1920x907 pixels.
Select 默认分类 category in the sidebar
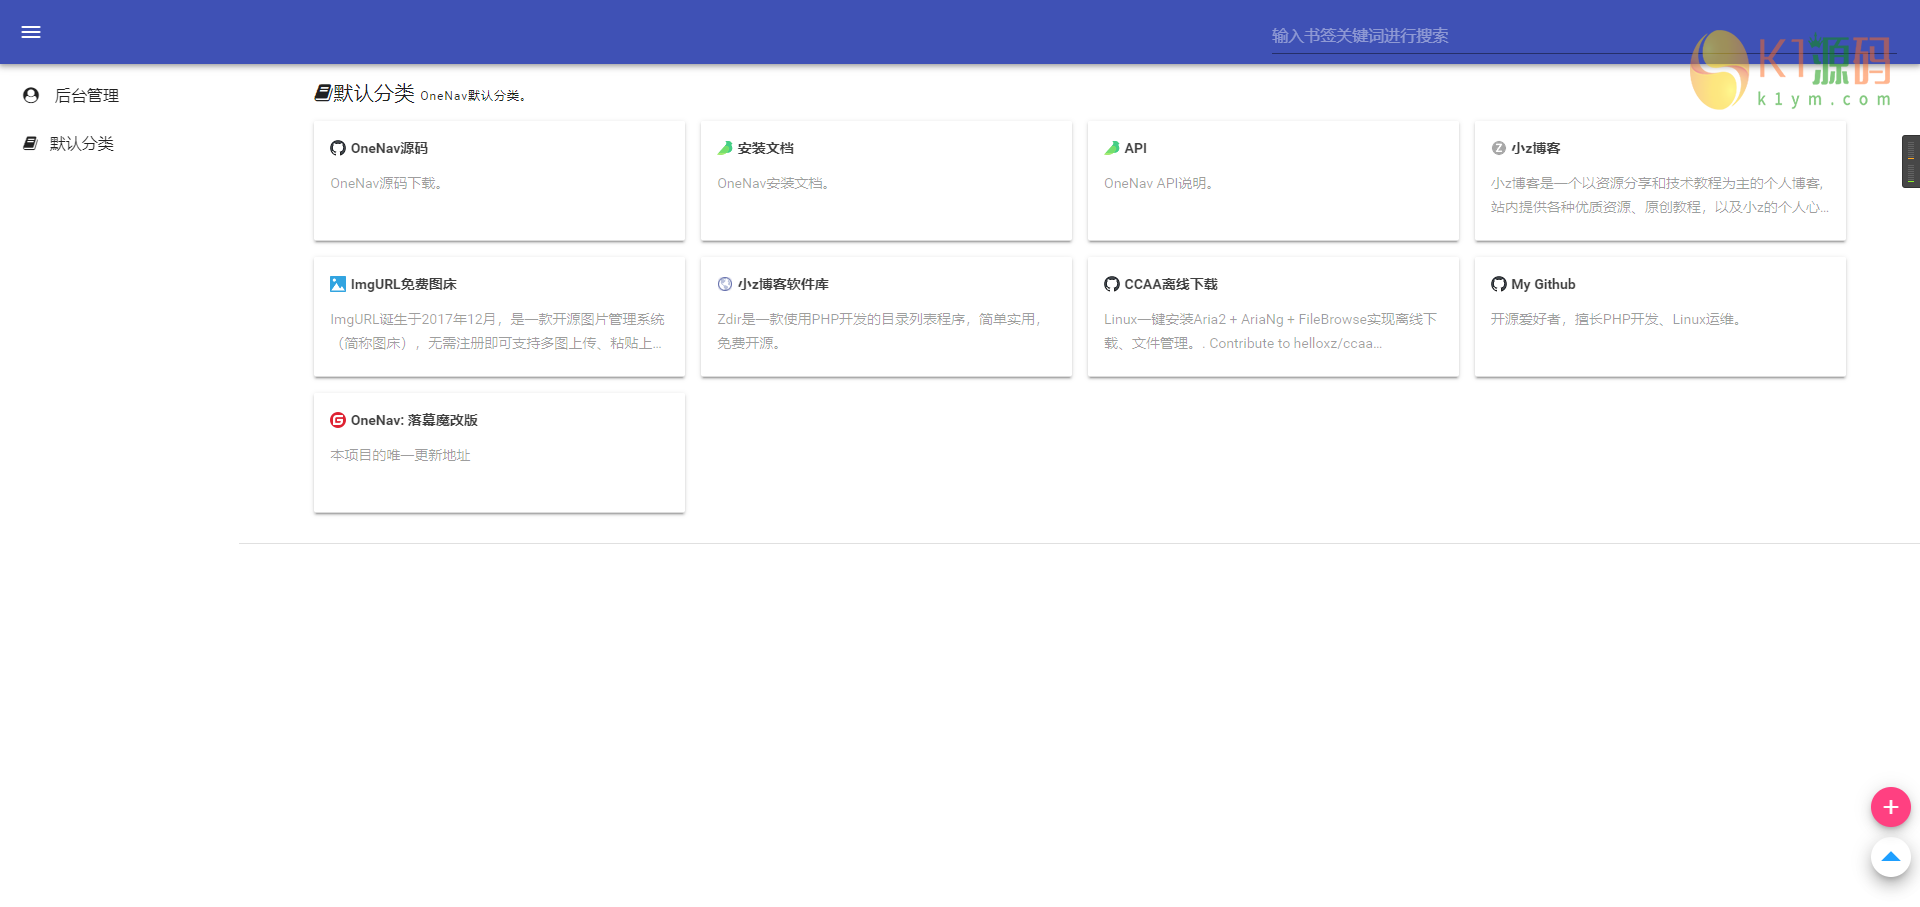[82, 143]
